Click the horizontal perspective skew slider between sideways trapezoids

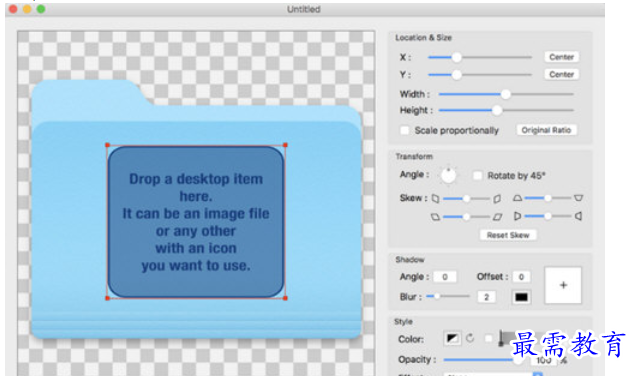(547, 216)
